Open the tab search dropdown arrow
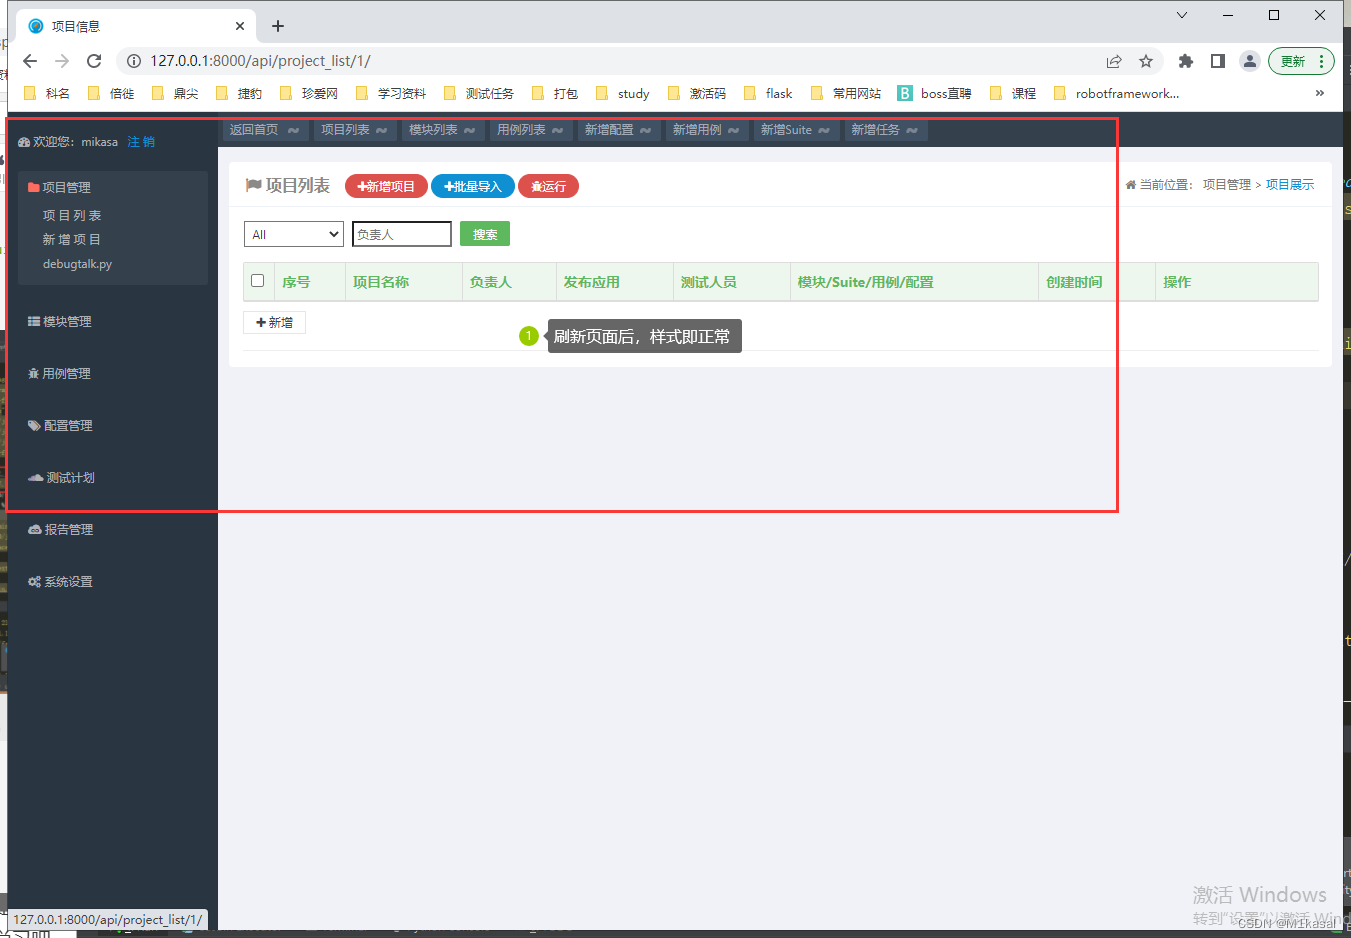Viewport: 1351px width, 938px height. 1182,15
